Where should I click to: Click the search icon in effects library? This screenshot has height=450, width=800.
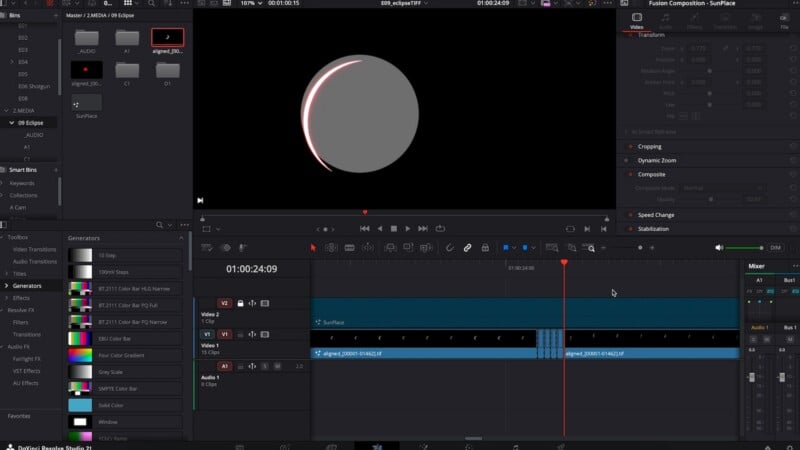tap(159, 225)
